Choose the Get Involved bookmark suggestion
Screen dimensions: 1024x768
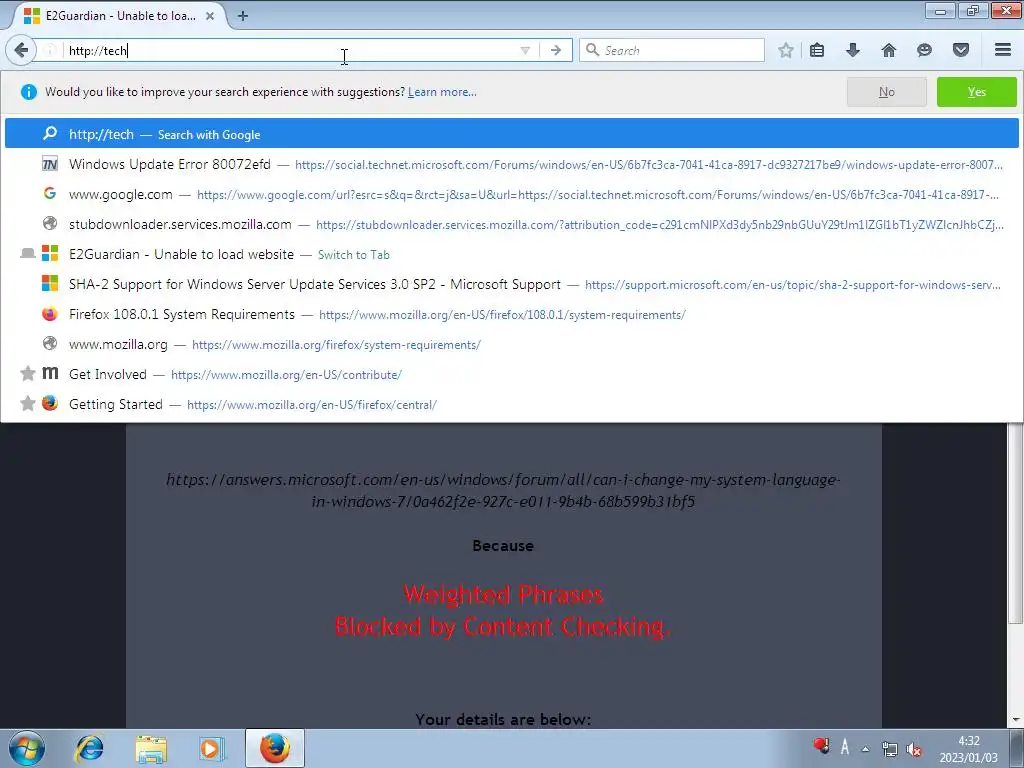511,374
